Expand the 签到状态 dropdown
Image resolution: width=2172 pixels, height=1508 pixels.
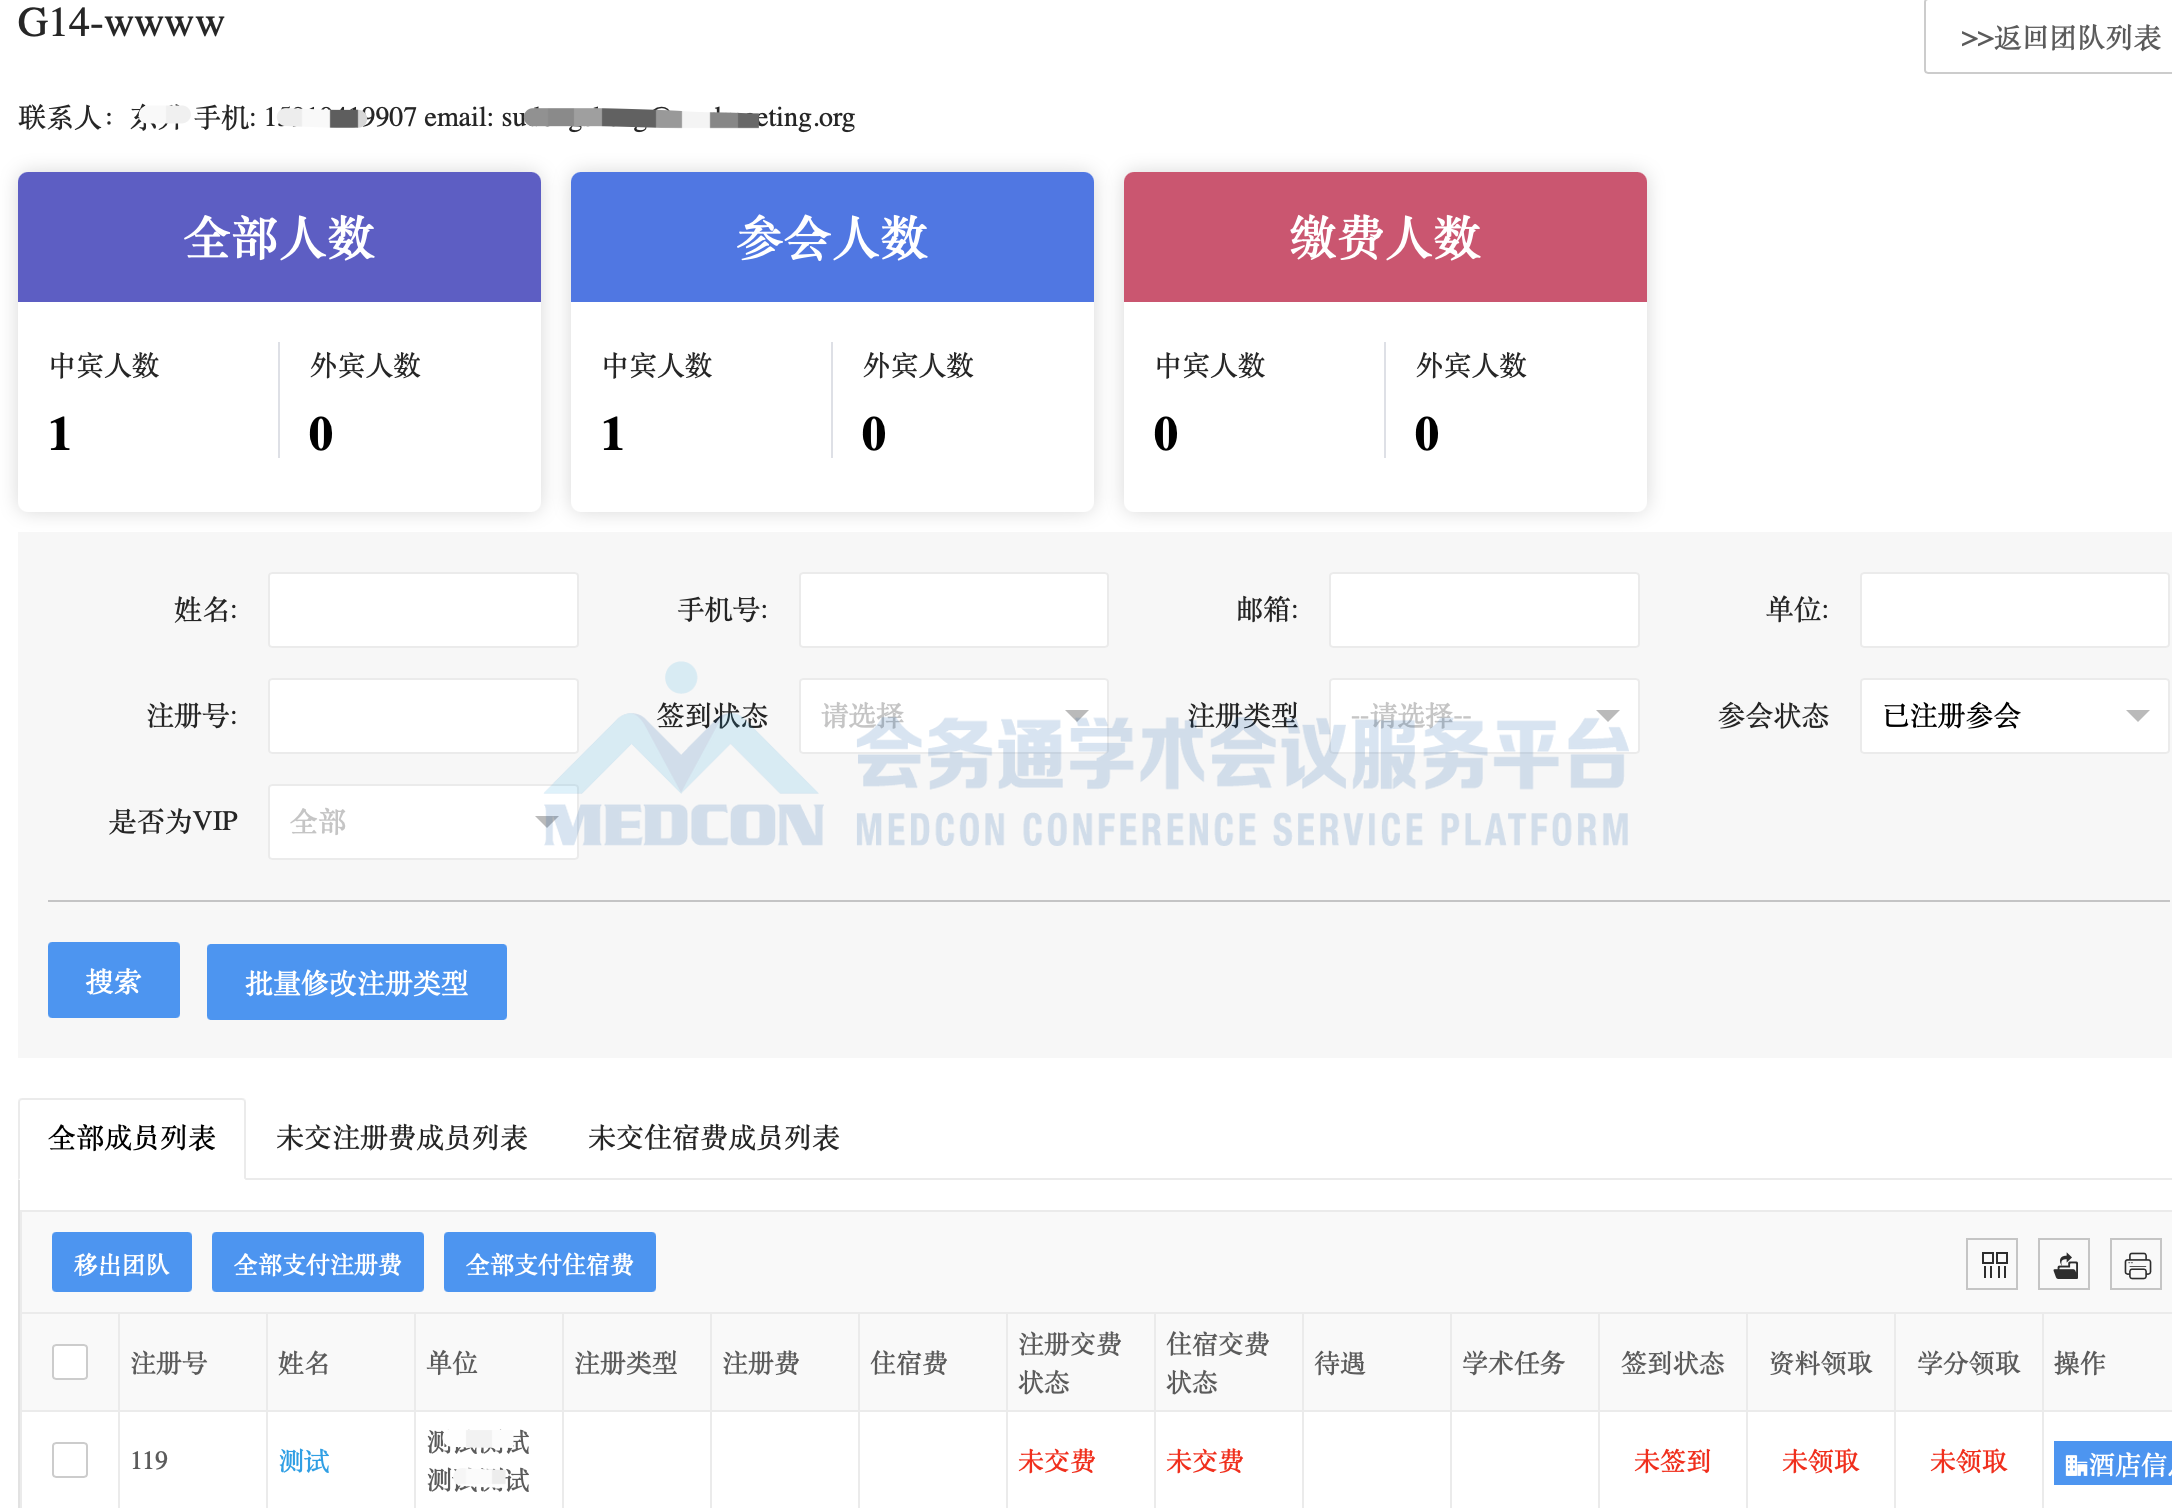[x=953, y=715]
